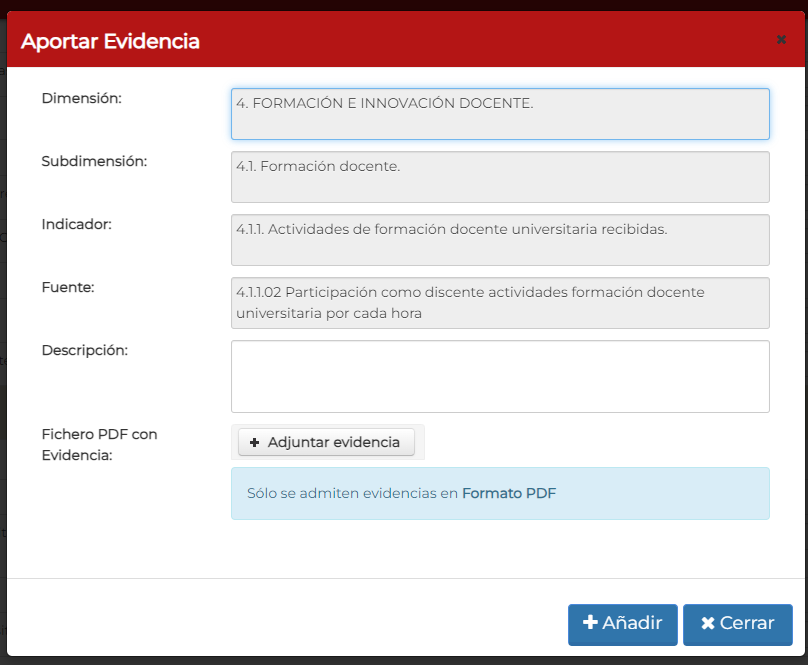The image size is (808, 665).
Task: Click the plus icon on the Añadir button
Action: pos(590,623)
